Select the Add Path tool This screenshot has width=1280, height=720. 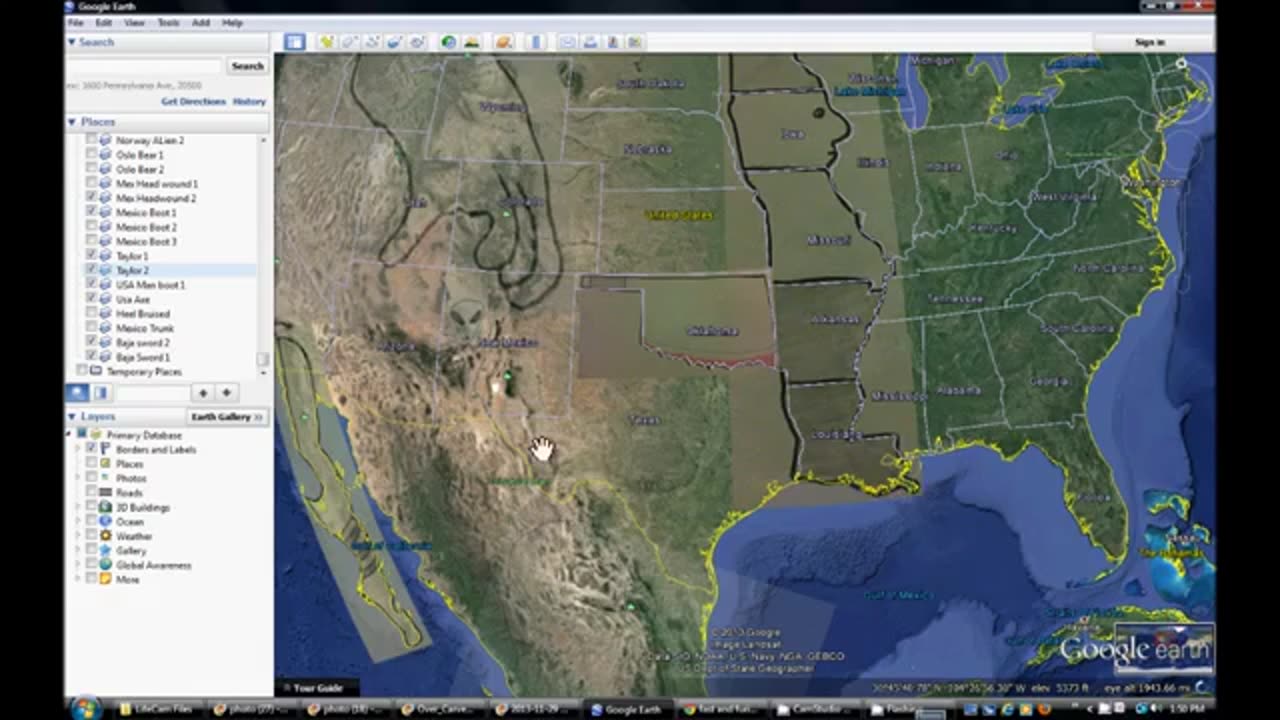click(x=372, y=42)
